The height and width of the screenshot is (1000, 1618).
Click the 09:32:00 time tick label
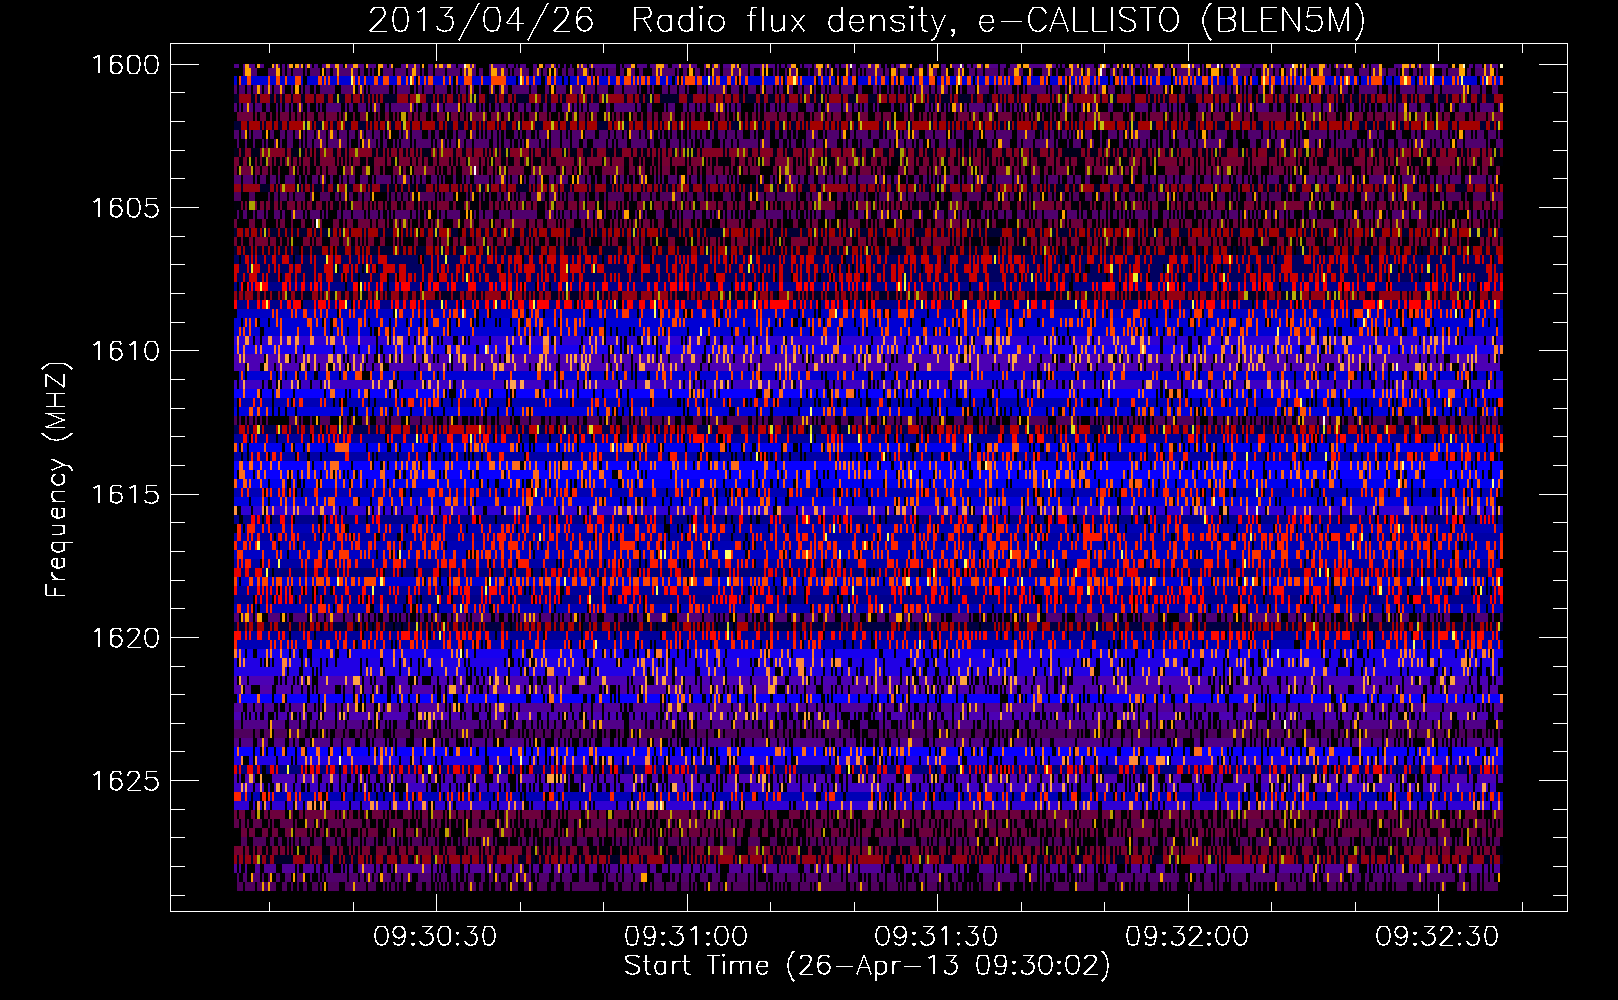click(1187, 937)
